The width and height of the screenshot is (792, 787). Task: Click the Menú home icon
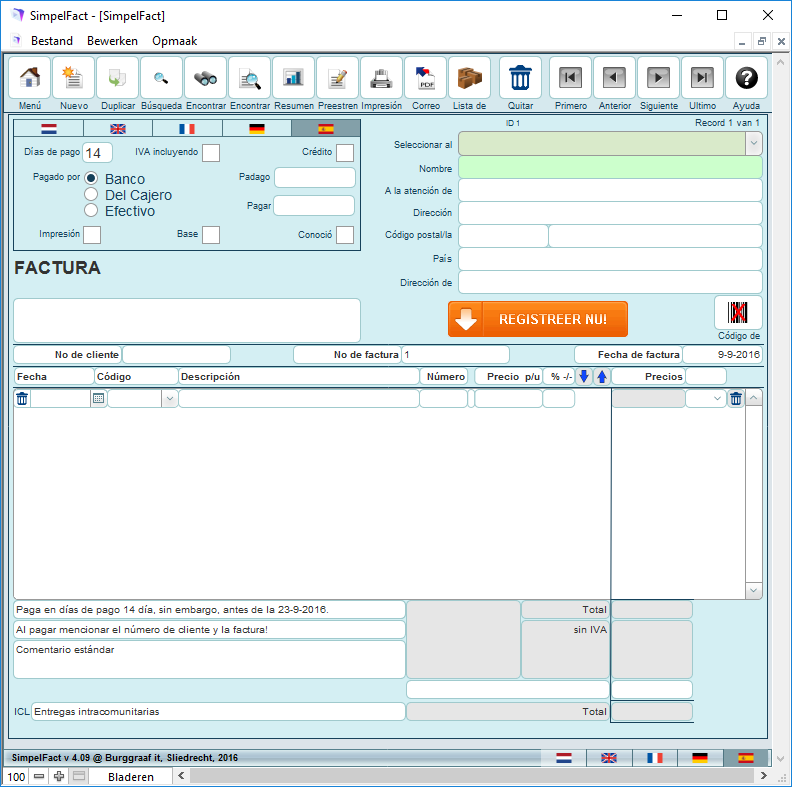tap(30, 78)
